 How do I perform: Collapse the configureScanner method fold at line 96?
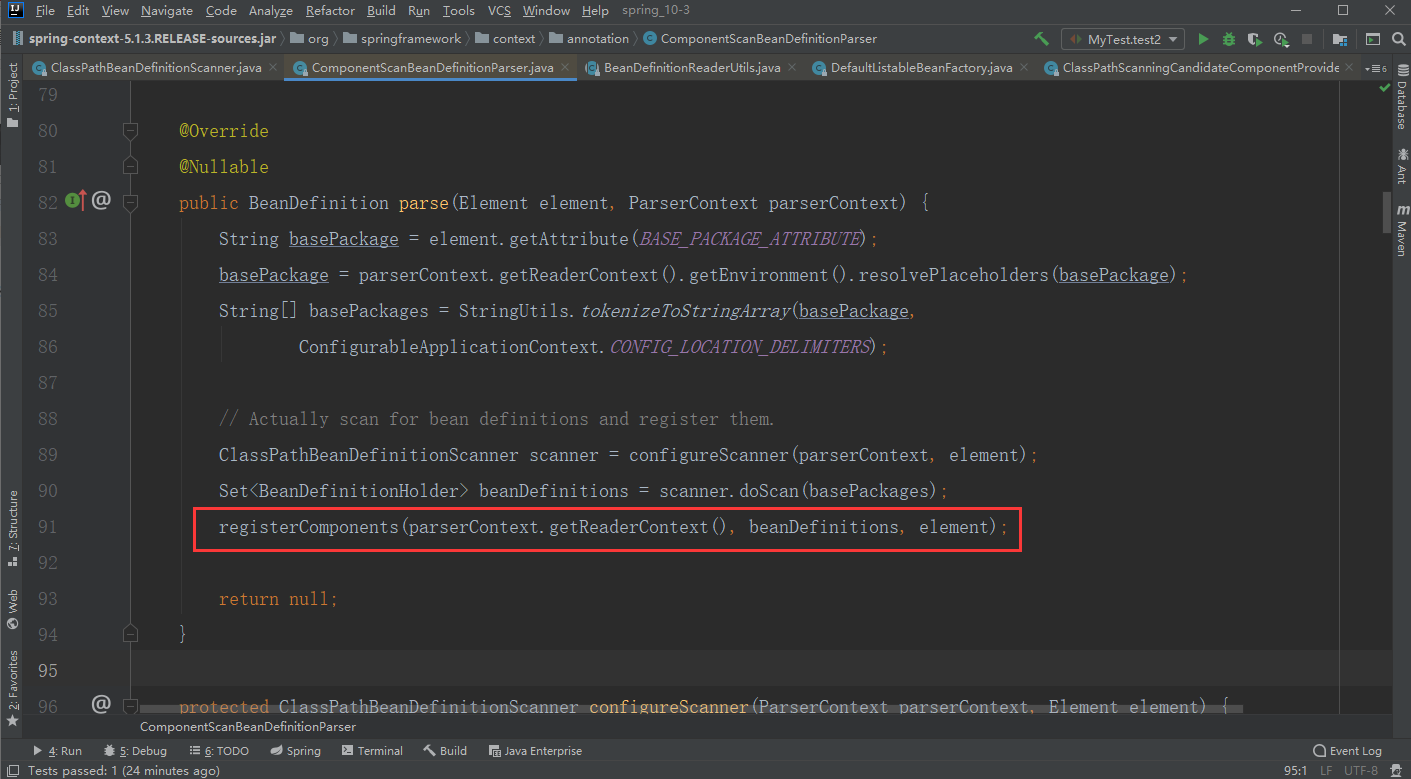point(130,706)
